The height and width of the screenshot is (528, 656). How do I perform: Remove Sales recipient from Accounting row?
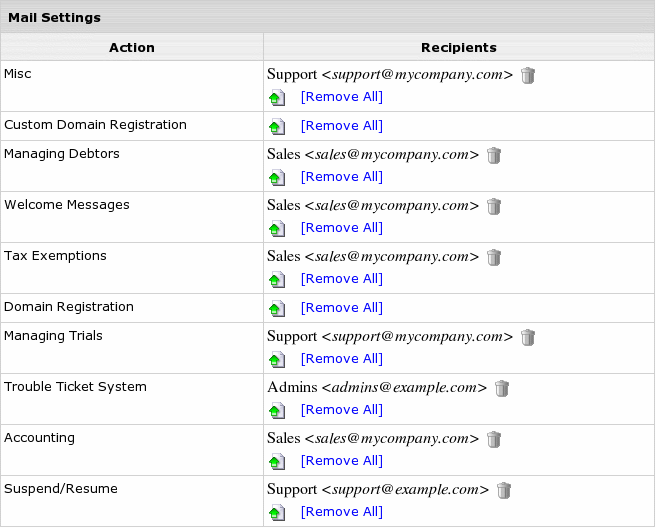pyautogui.click(x=494, y=440)
